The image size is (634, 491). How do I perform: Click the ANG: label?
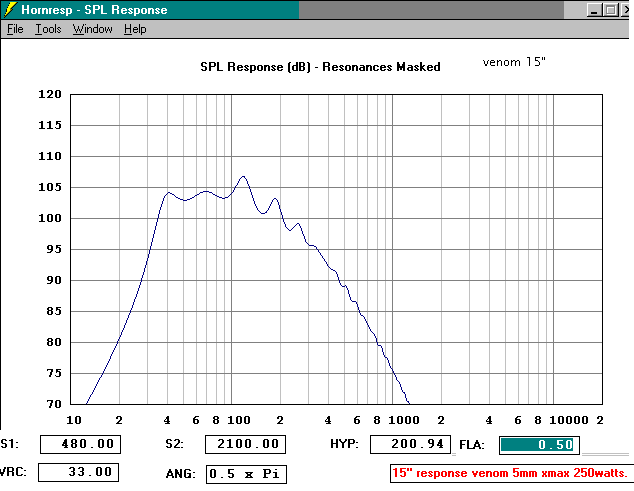(x=180, y=474)
